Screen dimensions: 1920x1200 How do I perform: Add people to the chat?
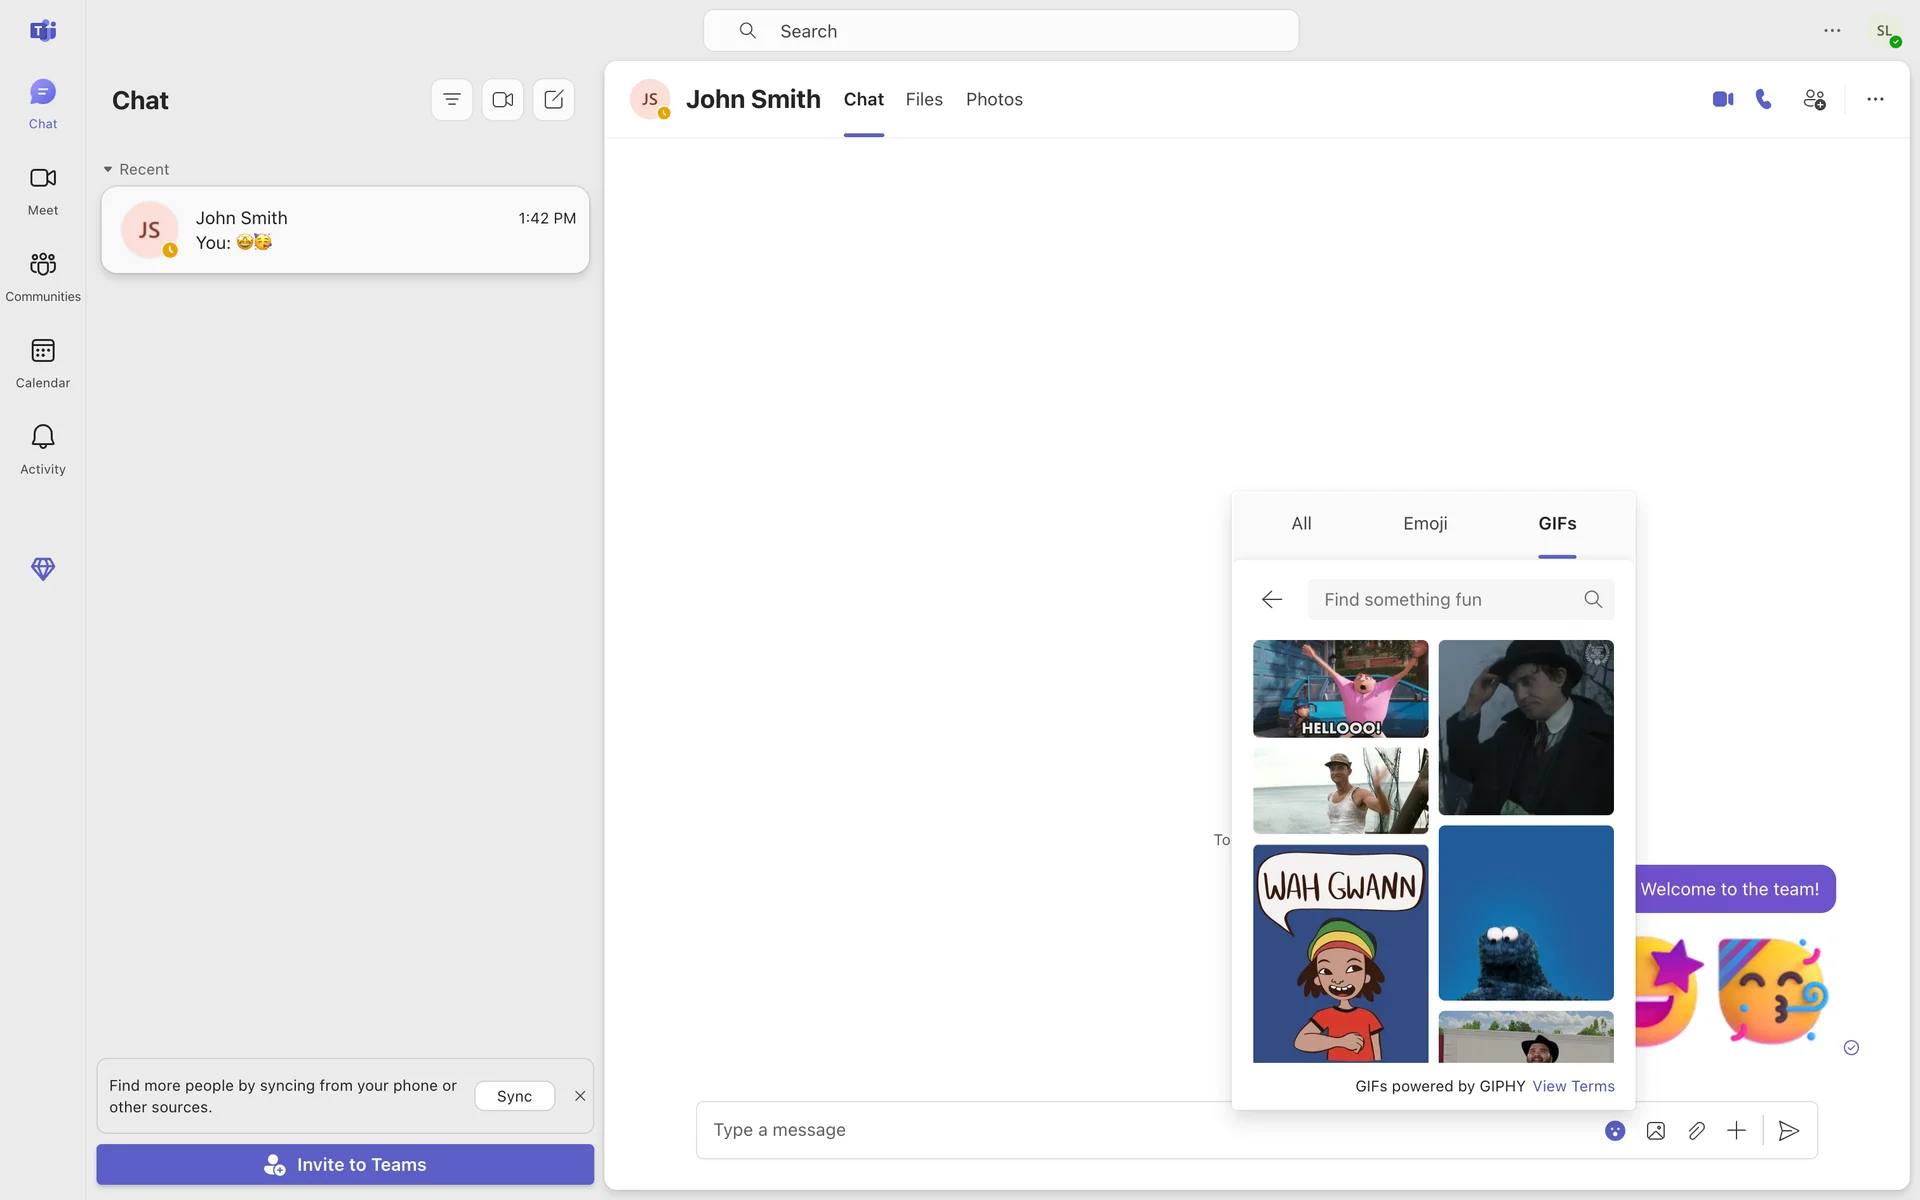[x=1814, y=99]
